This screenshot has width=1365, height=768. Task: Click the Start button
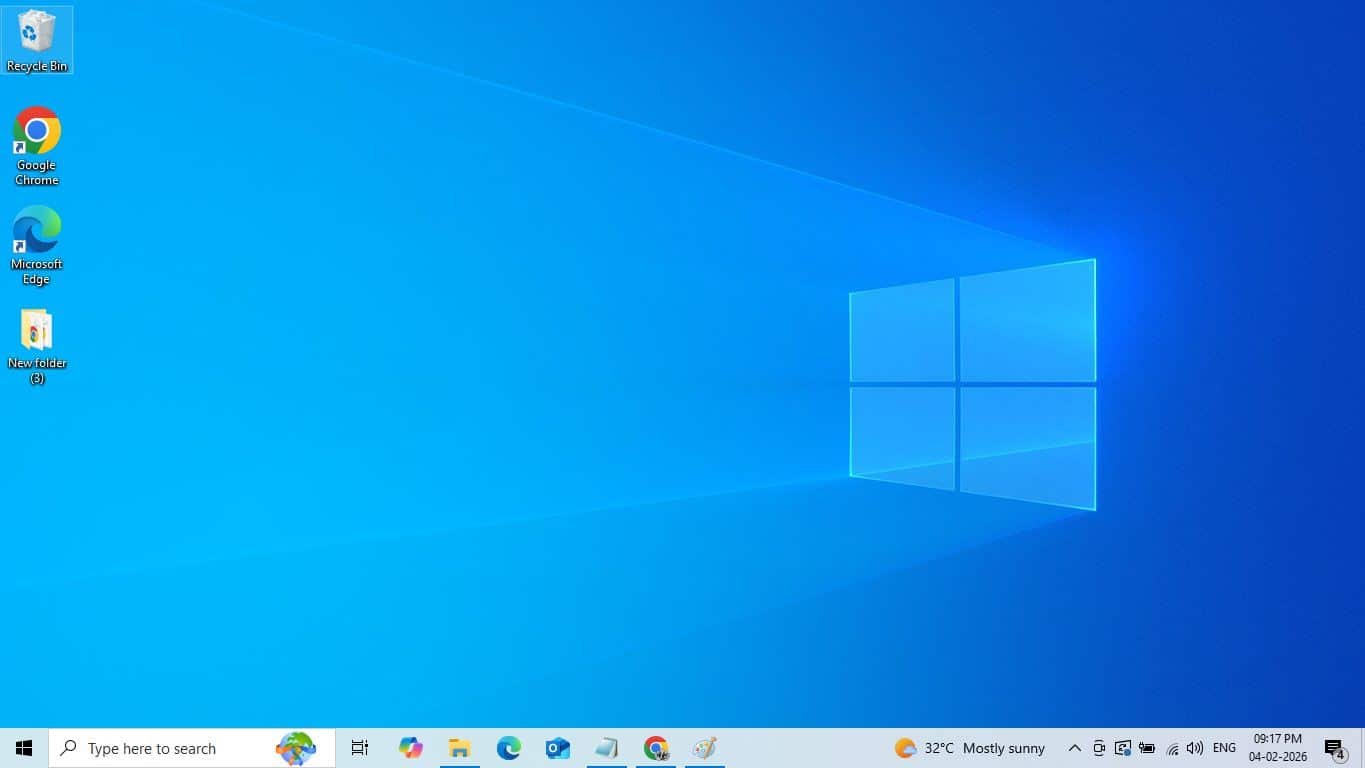(23, 747)
